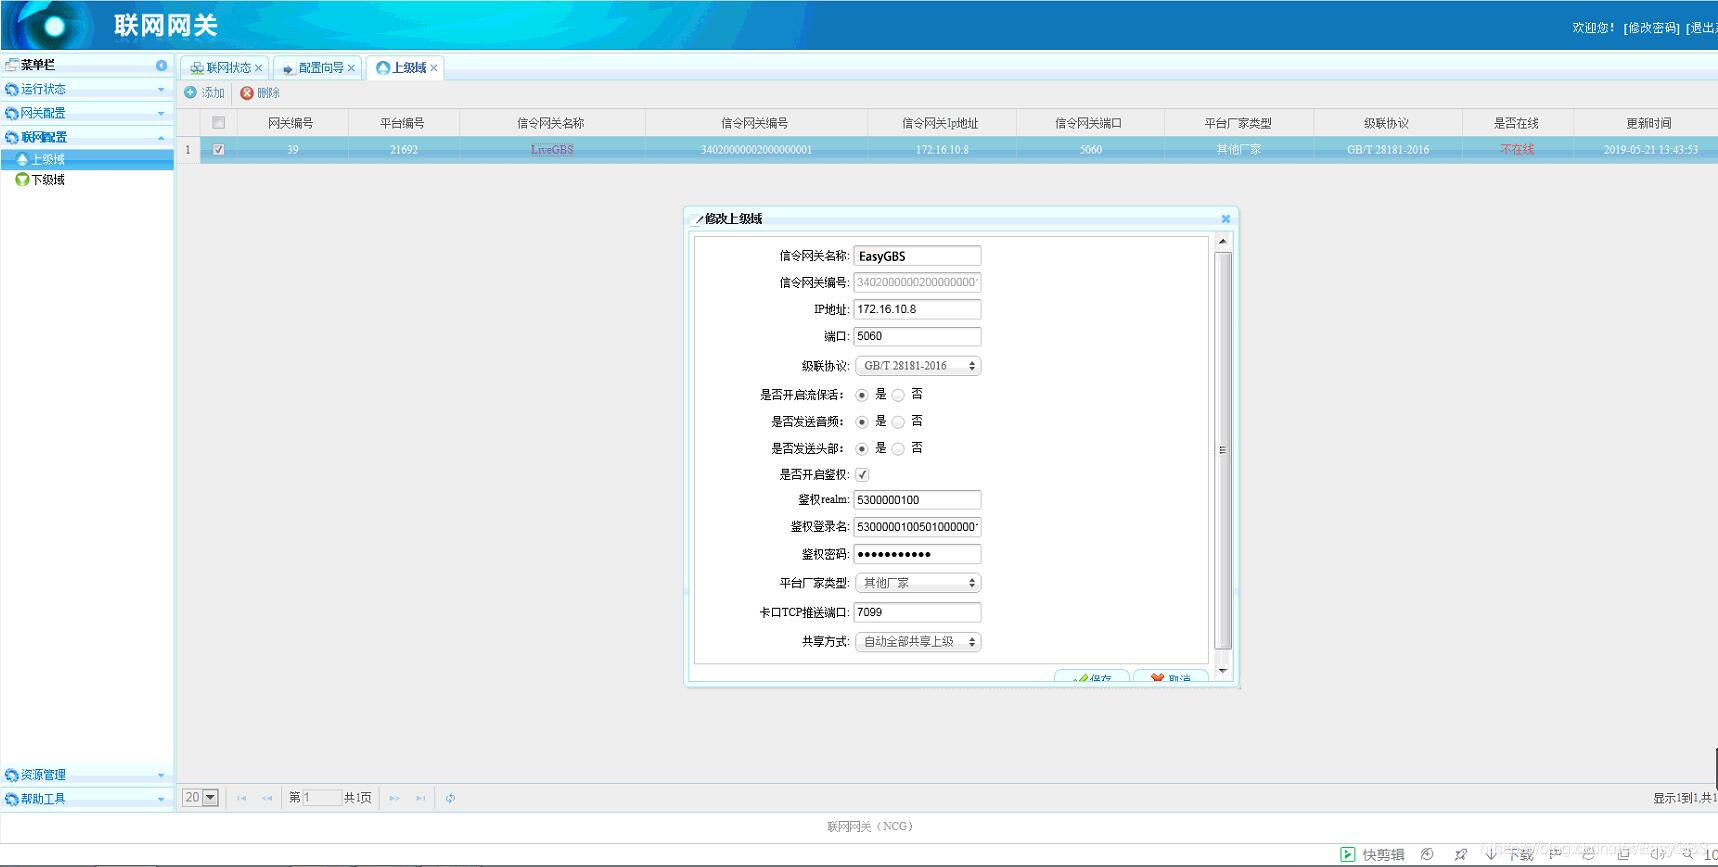Click IP地址 field with 172.16.10.8

click(917, 310)
